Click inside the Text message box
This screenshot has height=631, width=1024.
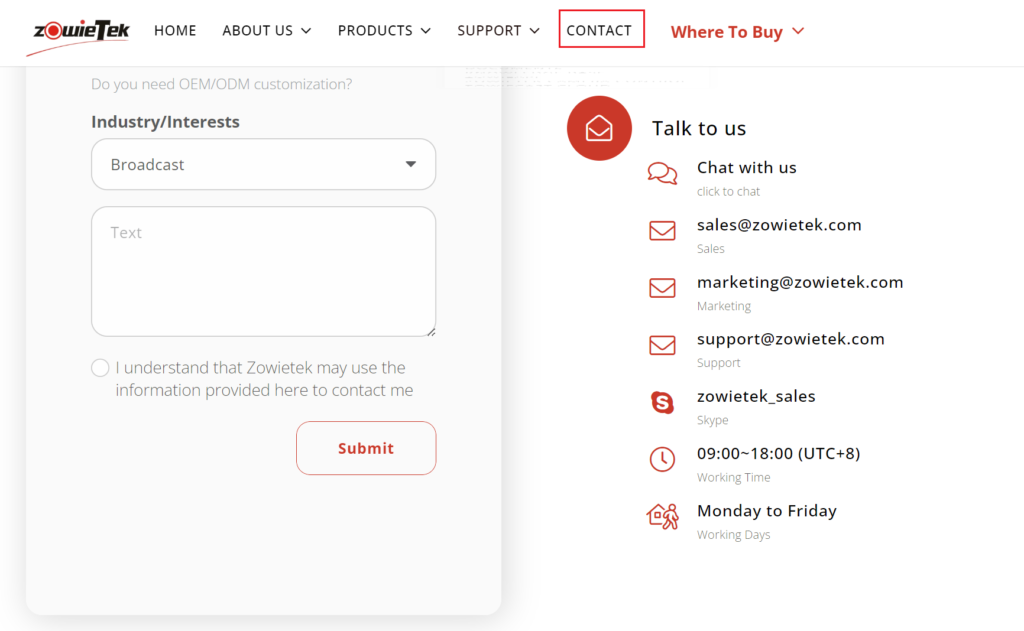263,271
